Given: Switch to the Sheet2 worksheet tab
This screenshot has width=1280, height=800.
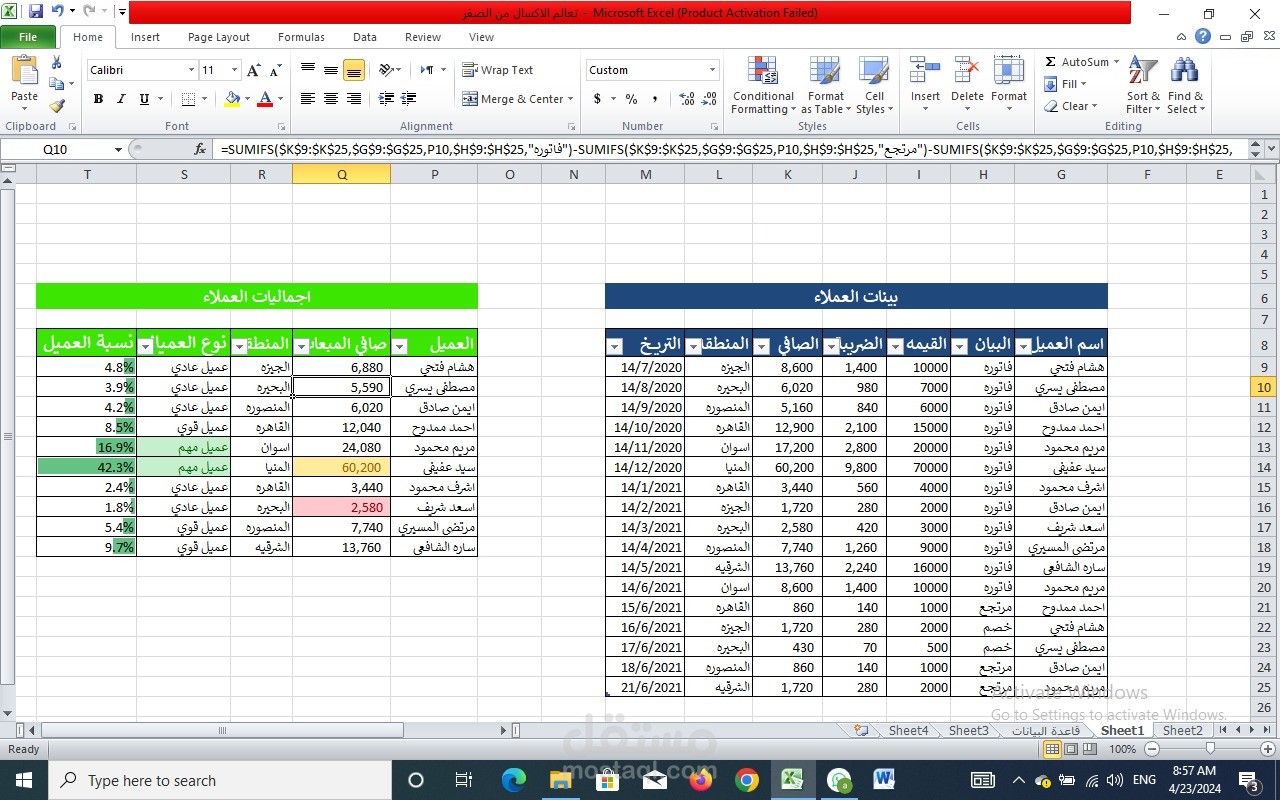Looking at the screenshot, I should (1183, 730).
